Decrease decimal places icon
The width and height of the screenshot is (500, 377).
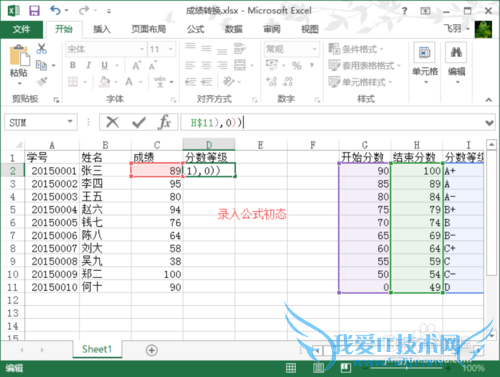[288, 81]
